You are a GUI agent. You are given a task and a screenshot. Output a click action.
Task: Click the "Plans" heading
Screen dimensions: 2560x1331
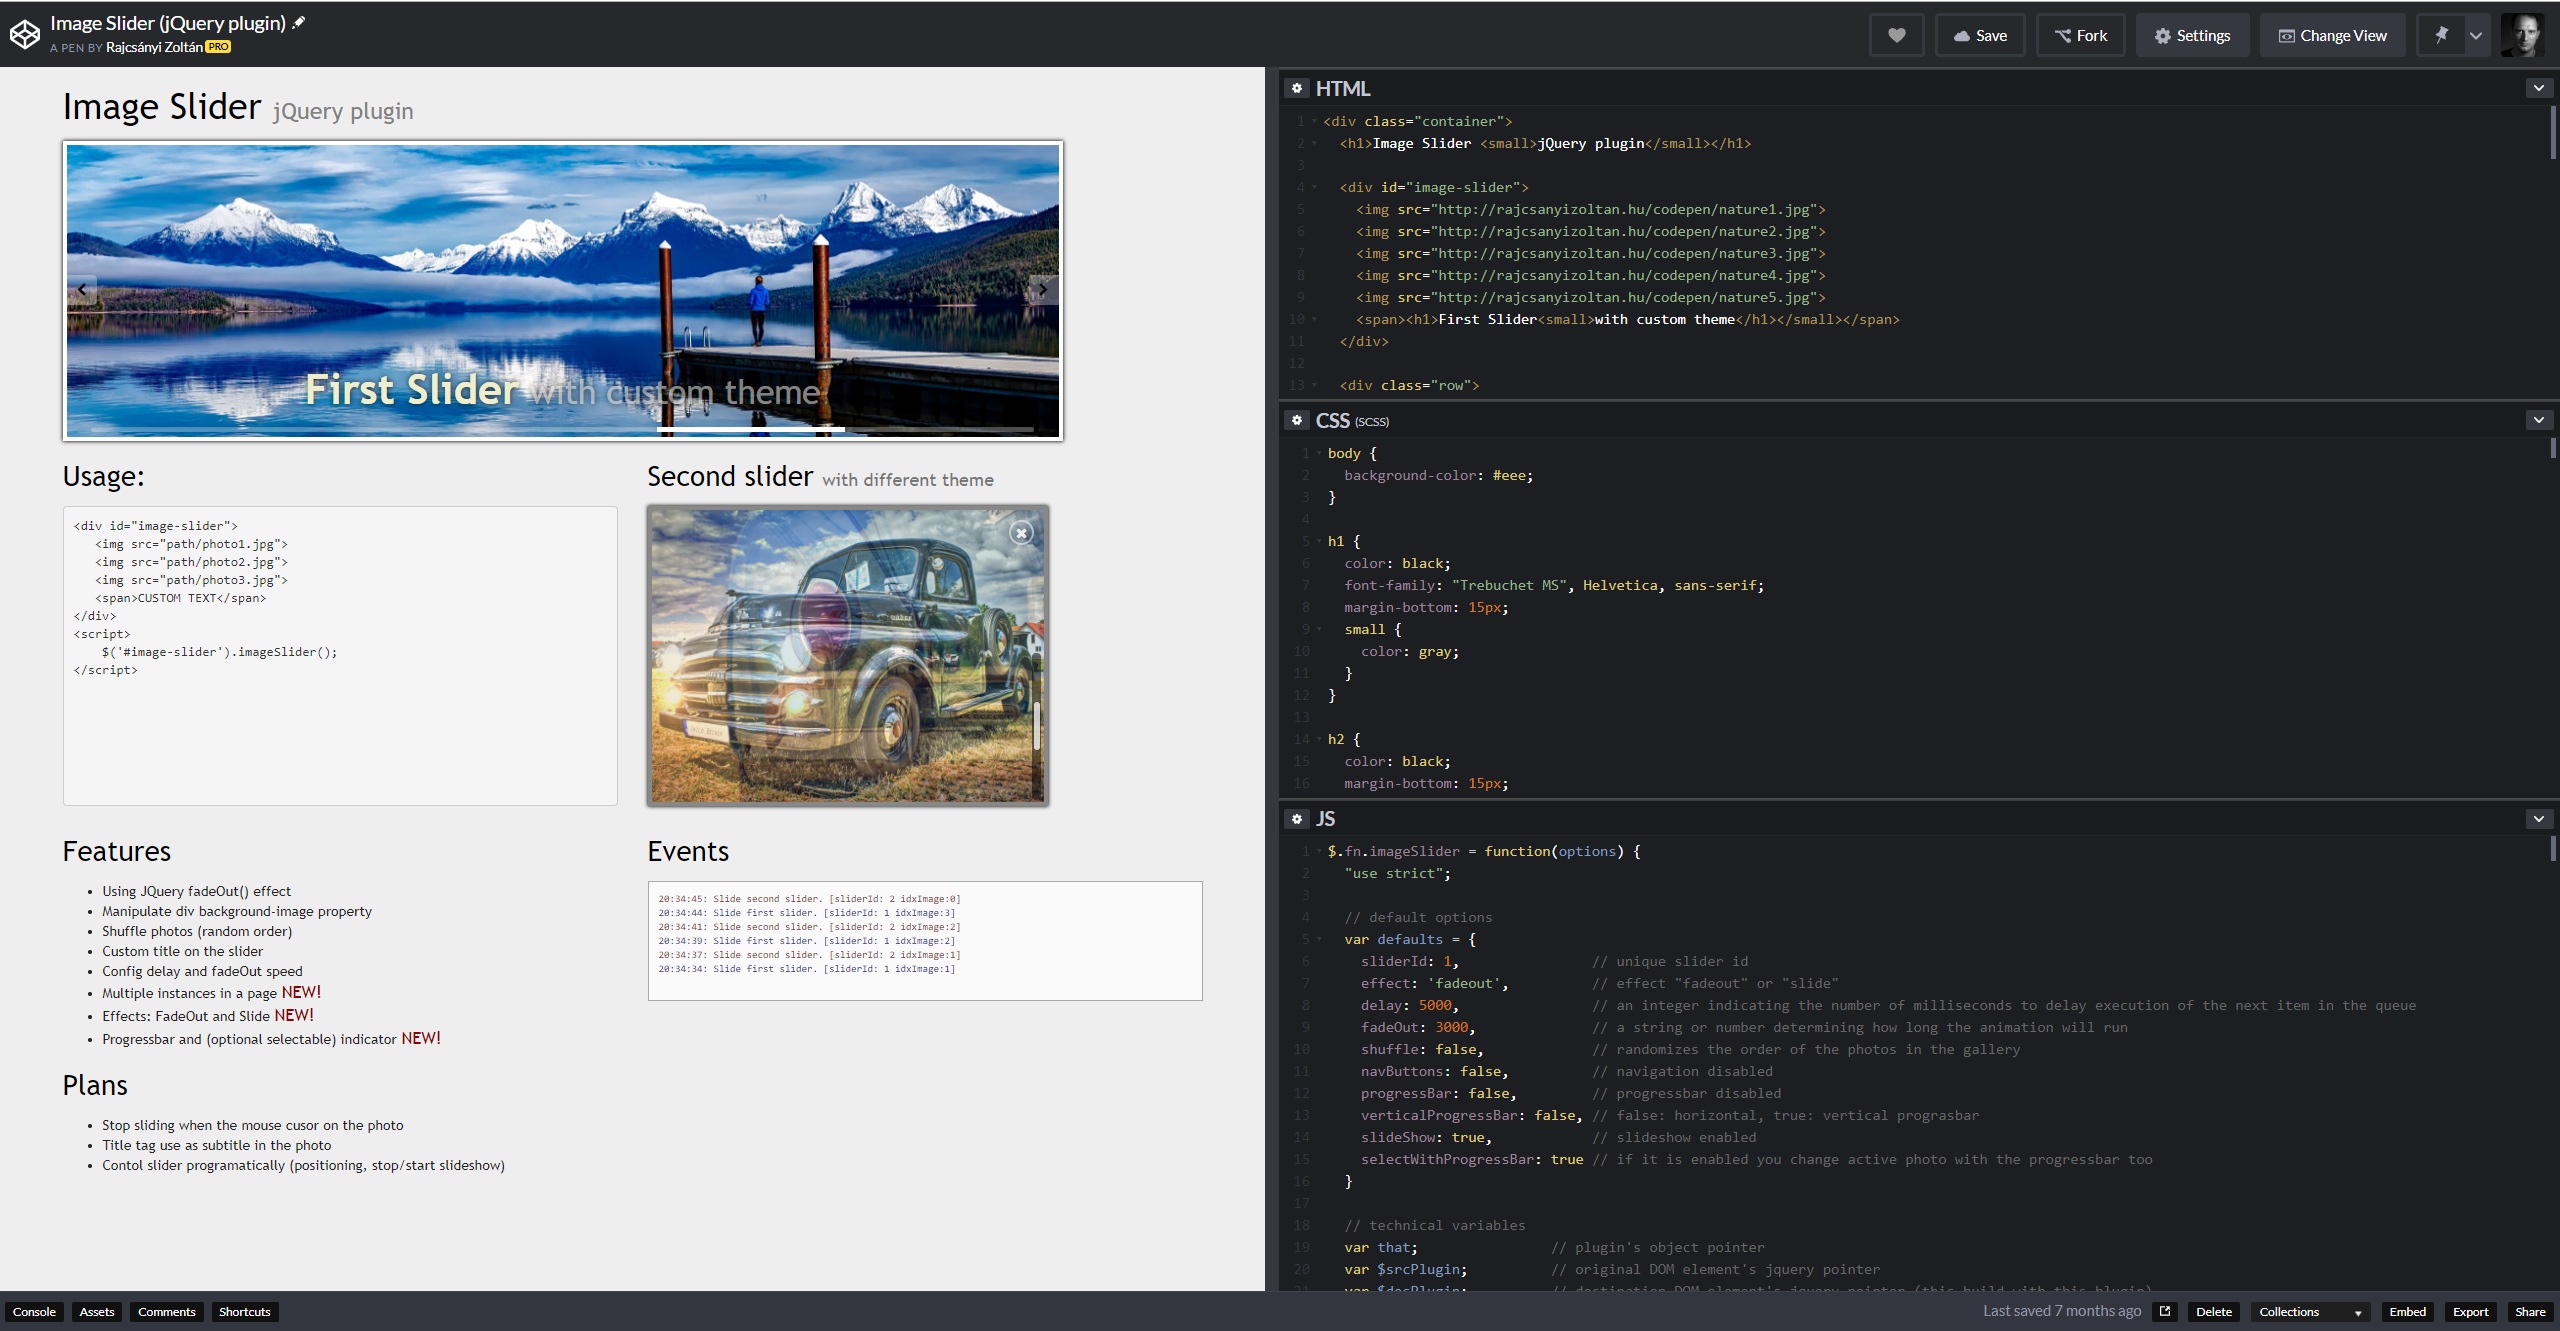tap(95, 1085)
